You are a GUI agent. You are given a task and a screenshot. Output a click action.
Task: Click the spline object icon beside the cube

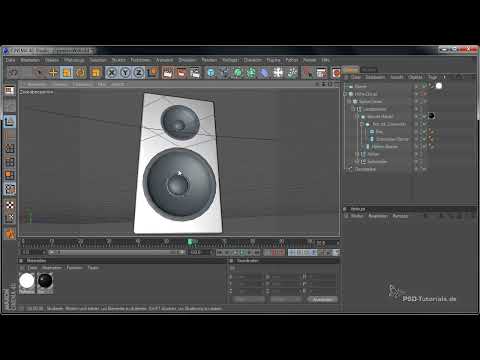click(224, 72)
